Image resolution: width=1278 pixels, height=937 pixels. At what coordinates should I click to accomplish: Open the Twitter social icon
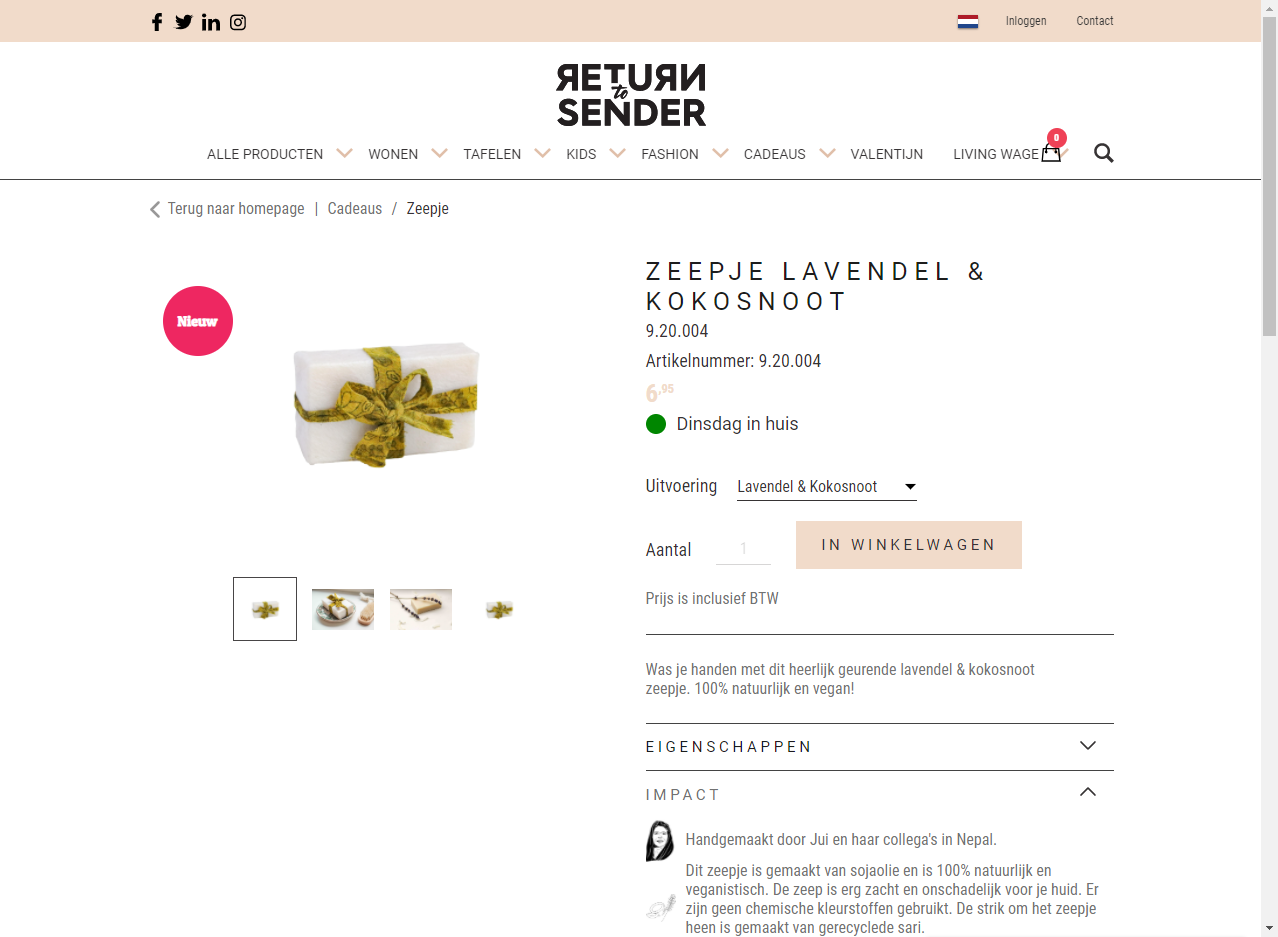pyautogui.click(x=184, y=22)
